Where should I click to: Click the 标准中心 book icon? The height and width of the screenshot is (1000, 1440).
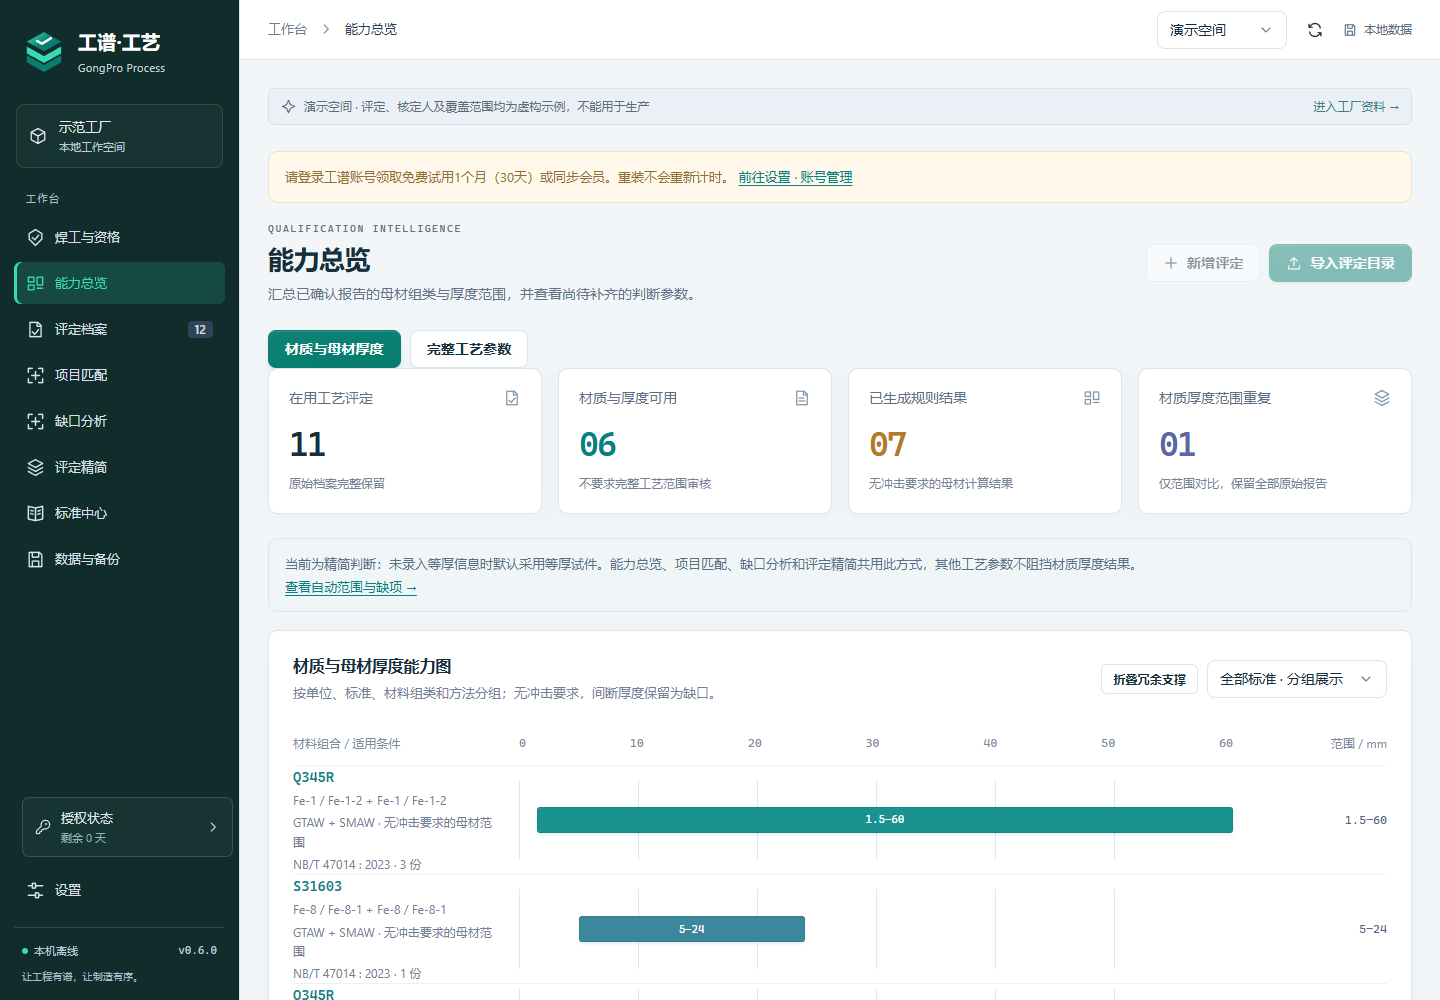35,513
